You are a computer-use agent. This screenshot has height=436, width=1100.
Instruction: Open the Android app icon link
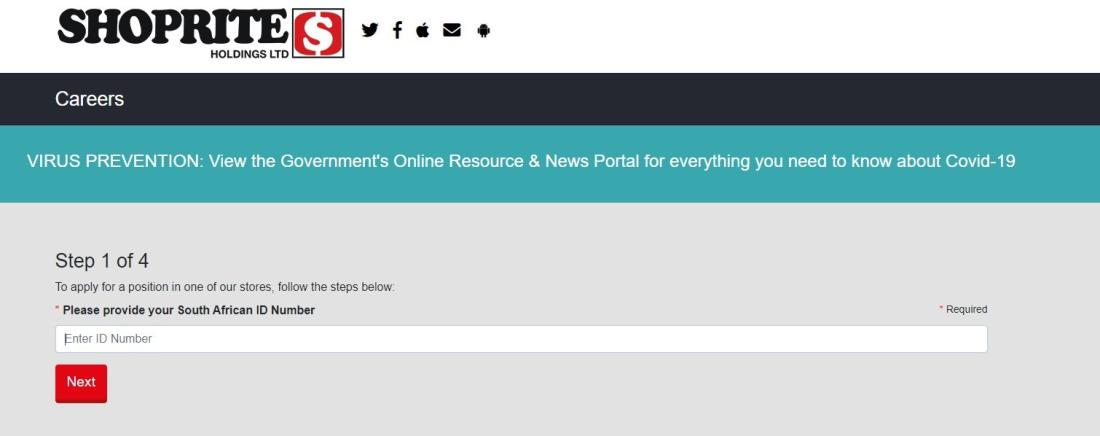pos(483,30)
